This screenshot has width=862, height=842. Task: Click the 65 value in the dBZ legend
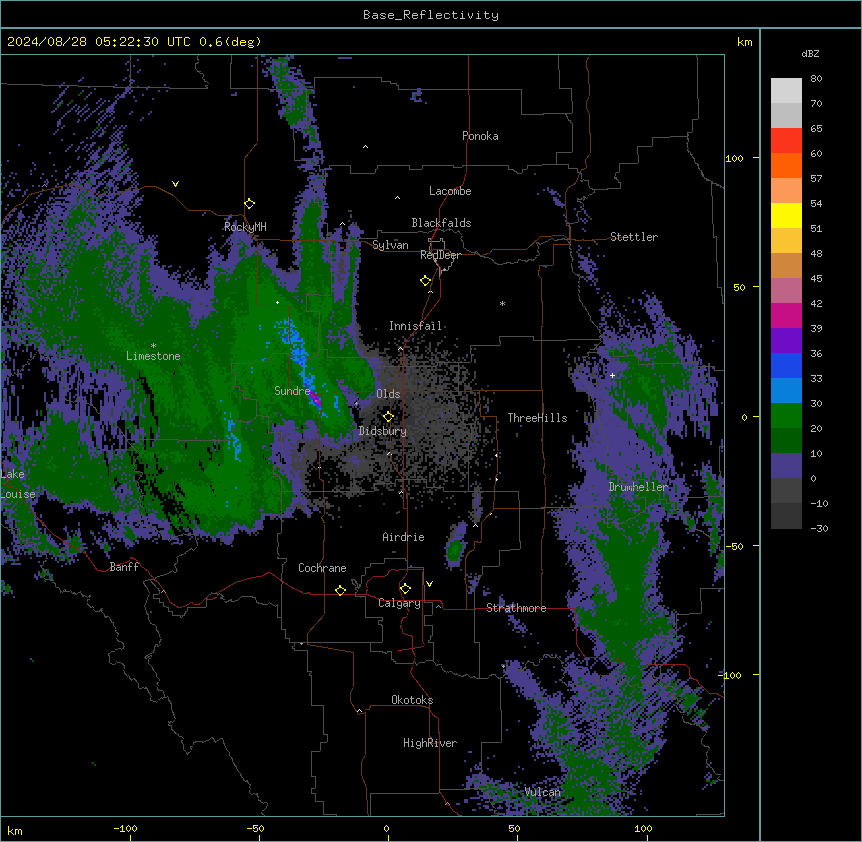tap(816, 129)
